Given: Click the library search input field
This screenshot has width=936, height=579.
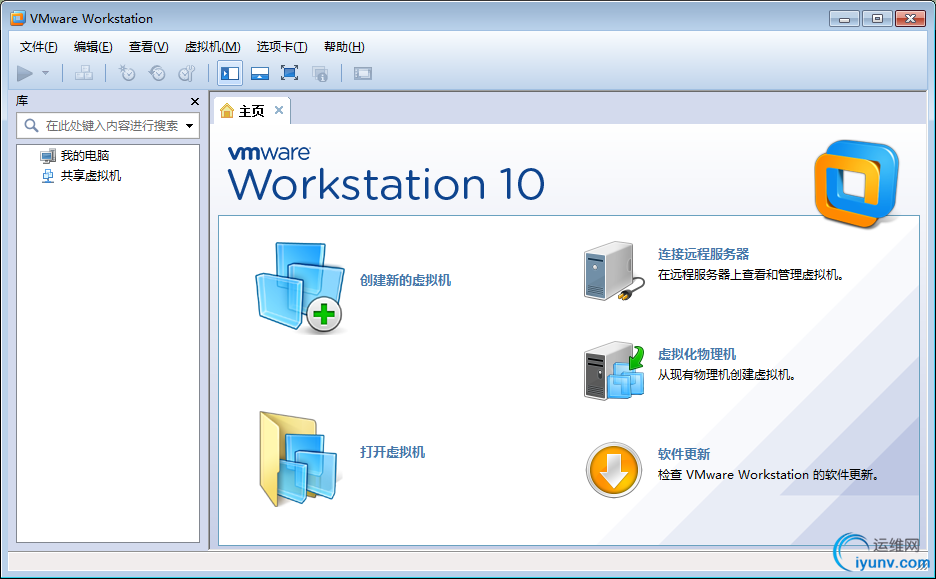Looking at the screenshot, I should (x=108, y=125).
